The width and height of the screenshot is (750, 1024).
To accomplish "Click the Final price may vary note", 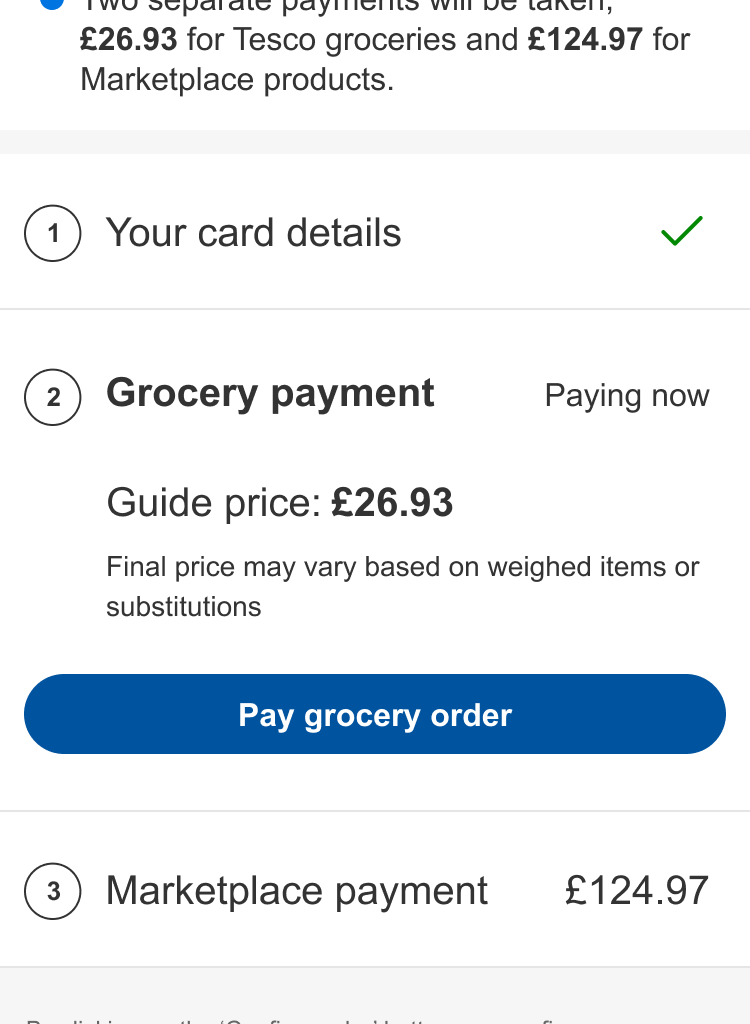I will [x=403, y=568].
